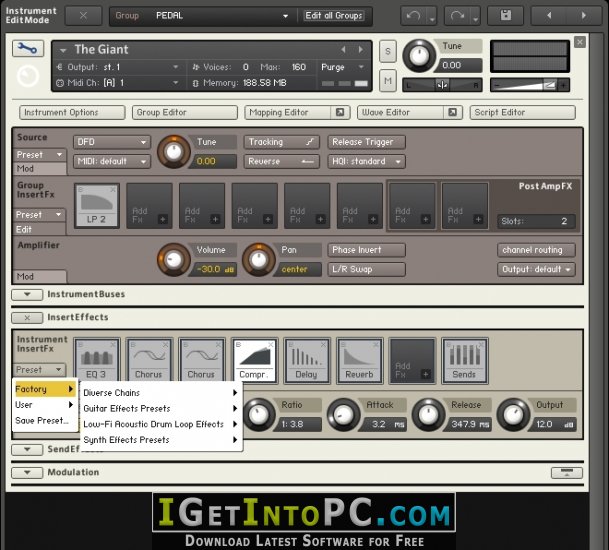Open the Script Editor
The height and width of the screenshot is (550, 609).
tap(522, 112)
